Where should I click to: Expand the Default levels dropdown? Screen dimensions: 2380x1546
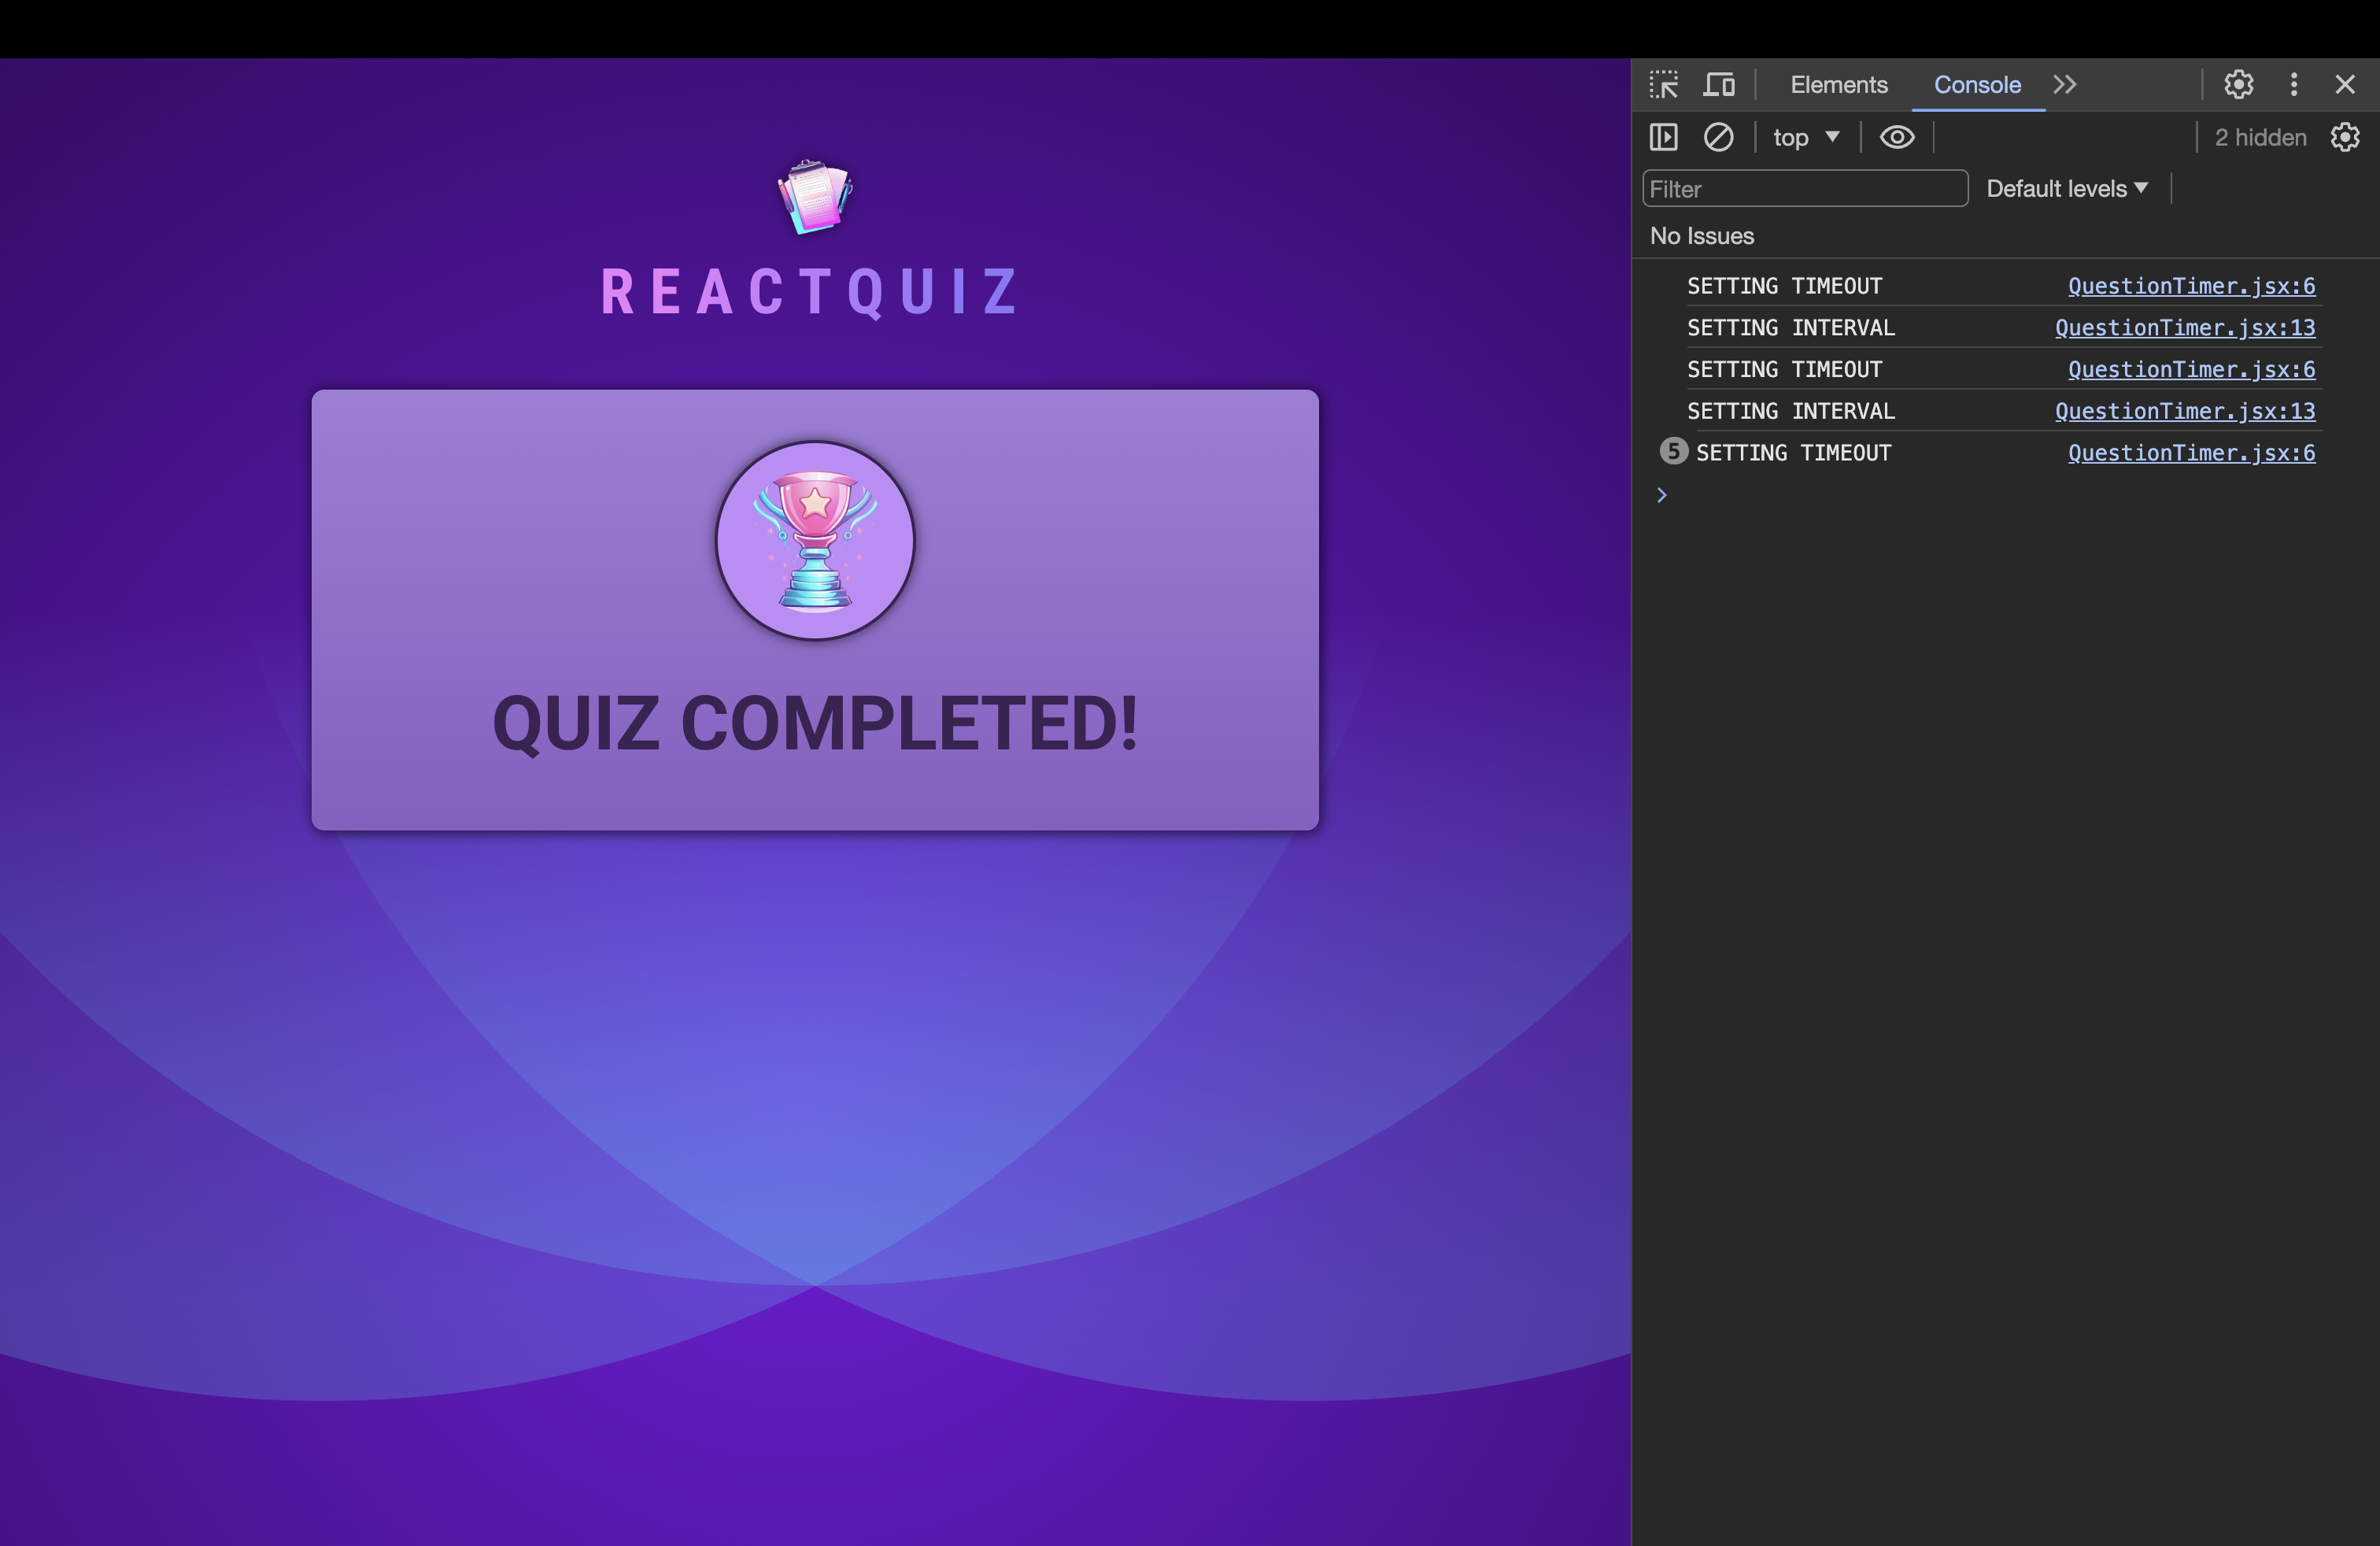point(2066,189)
